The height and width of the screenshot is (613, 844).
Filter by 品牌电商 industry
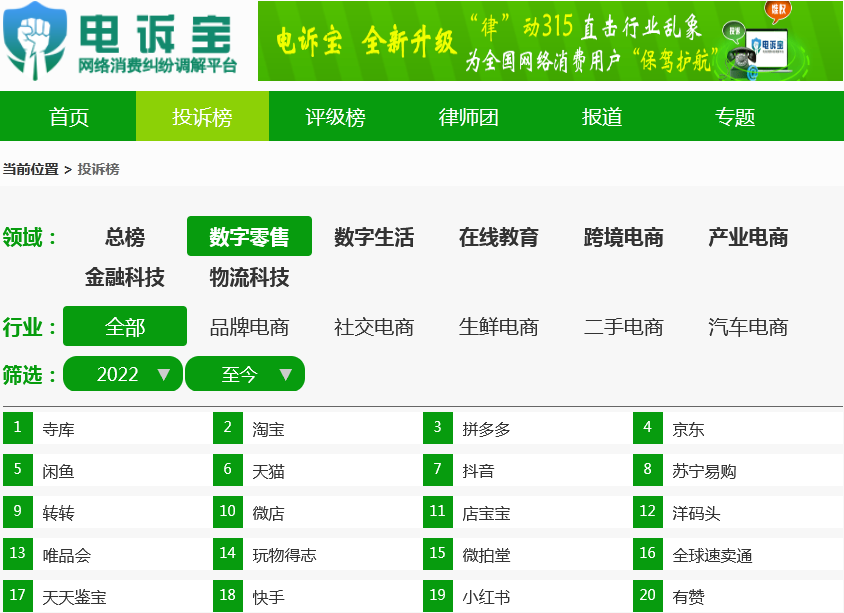pyautogui.click(x=249, y=327)
